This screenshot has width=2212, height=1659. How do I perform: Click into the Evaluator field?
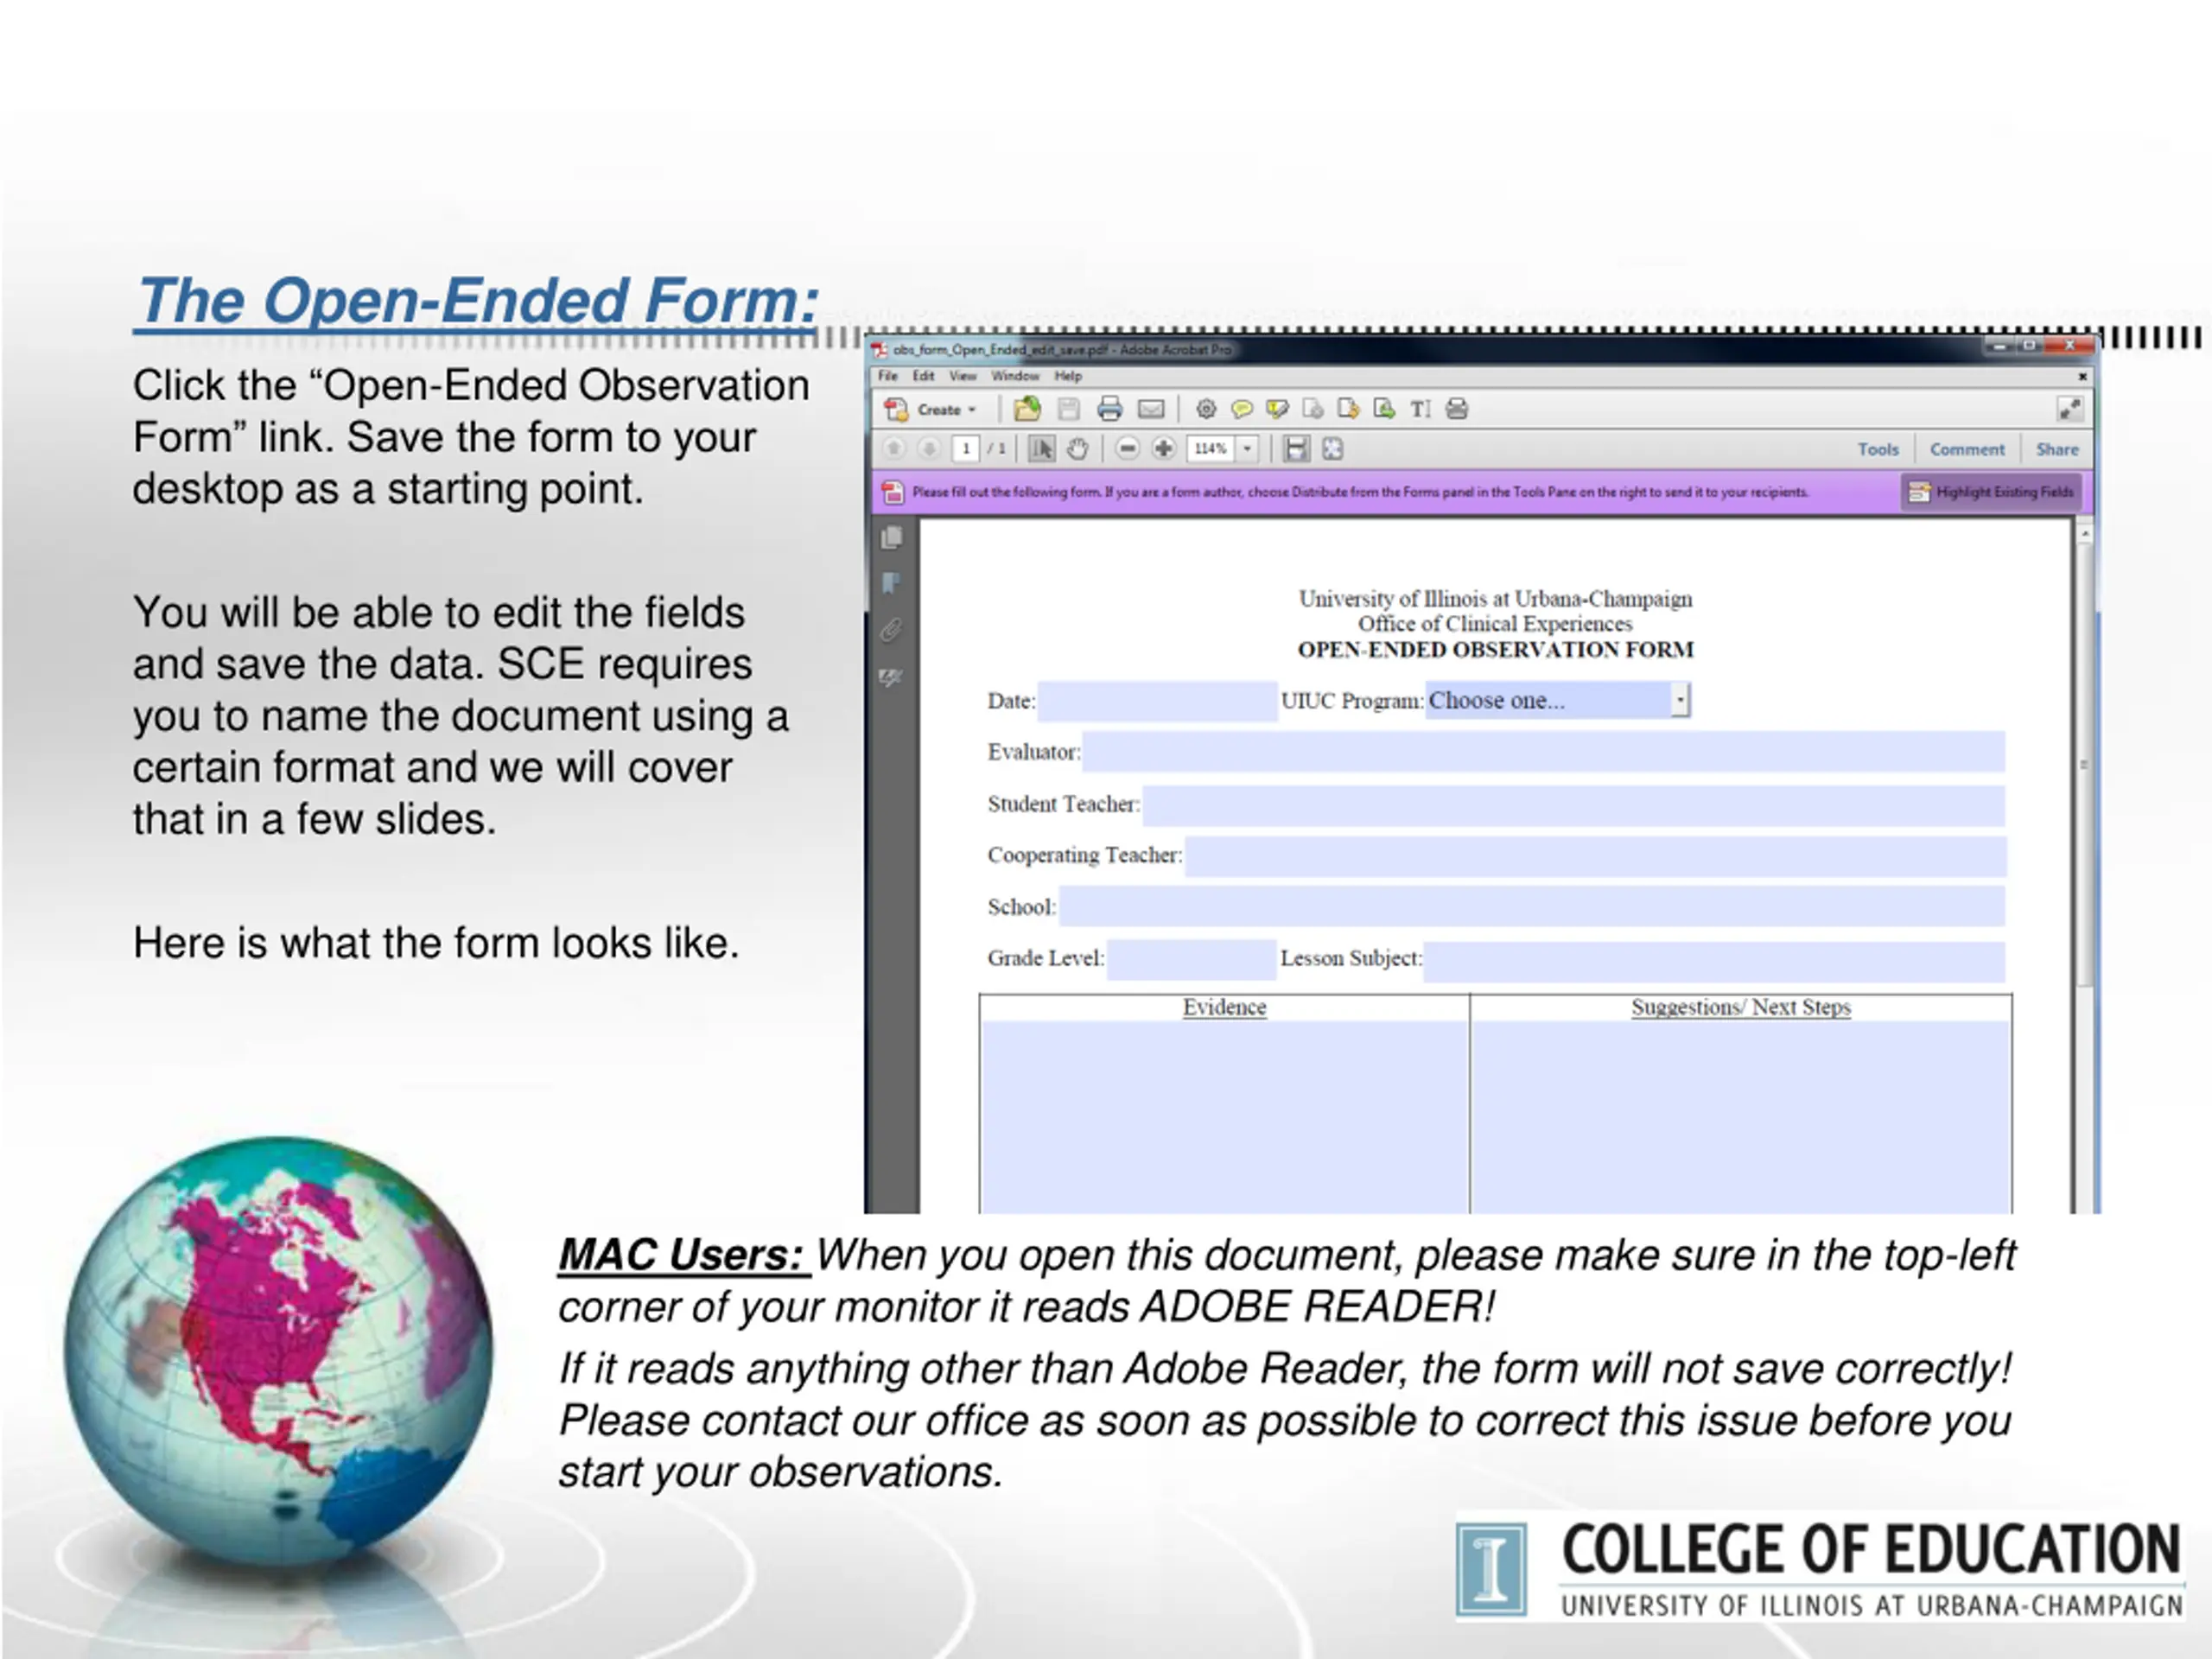point(1544,752)
